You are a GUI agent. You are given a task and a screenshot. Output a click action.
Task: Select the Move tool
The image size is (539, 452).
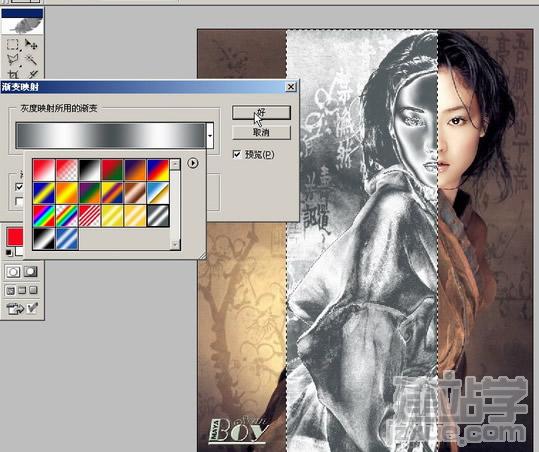32,45
